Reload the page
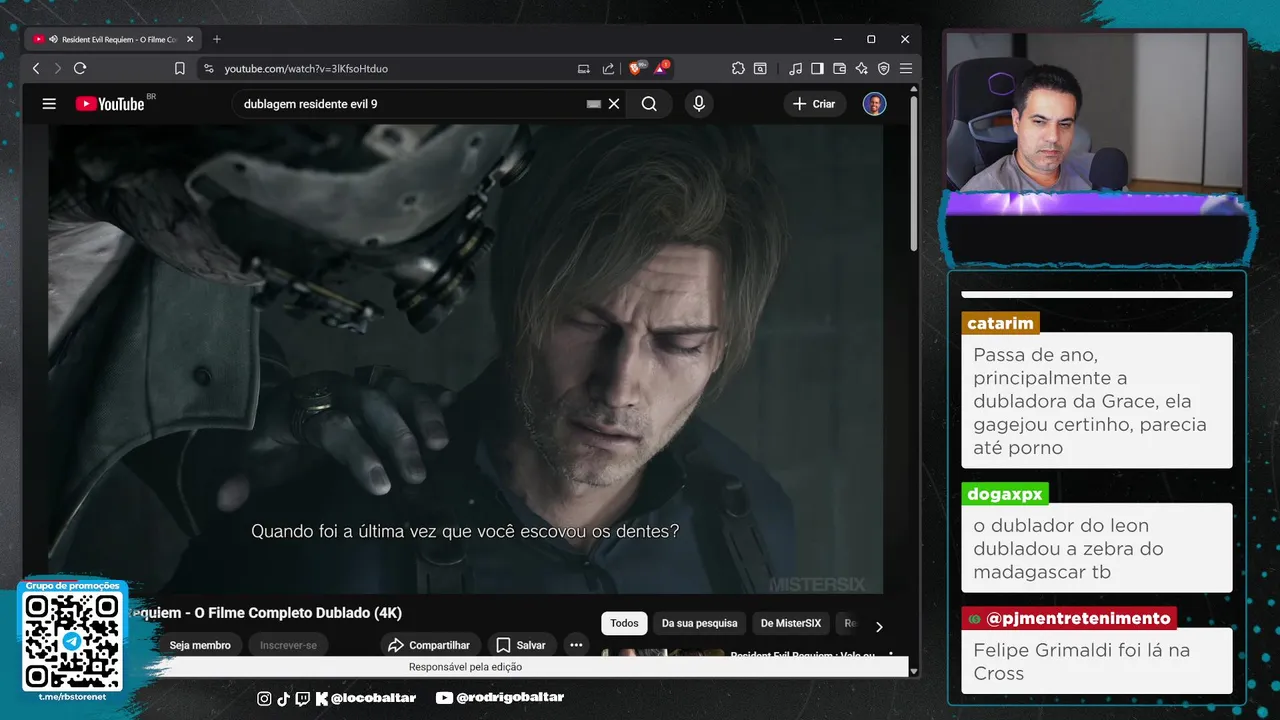This screenshot has height=720, width=1280. point(80,68)
